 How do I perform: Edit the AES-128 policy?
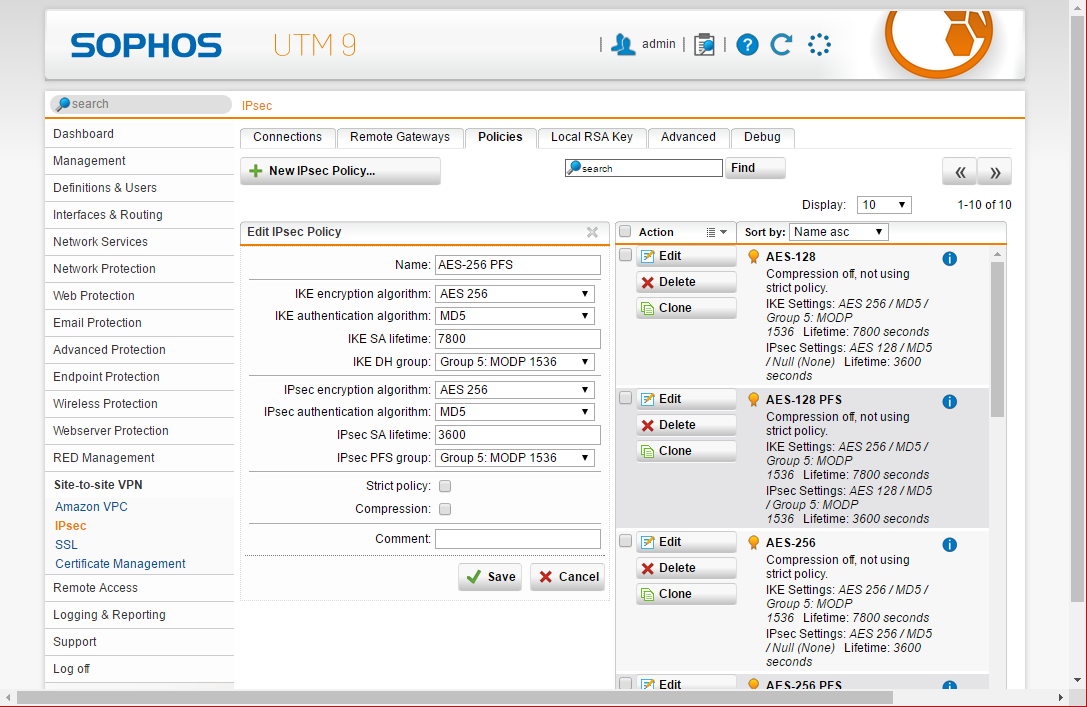[686, 256]
